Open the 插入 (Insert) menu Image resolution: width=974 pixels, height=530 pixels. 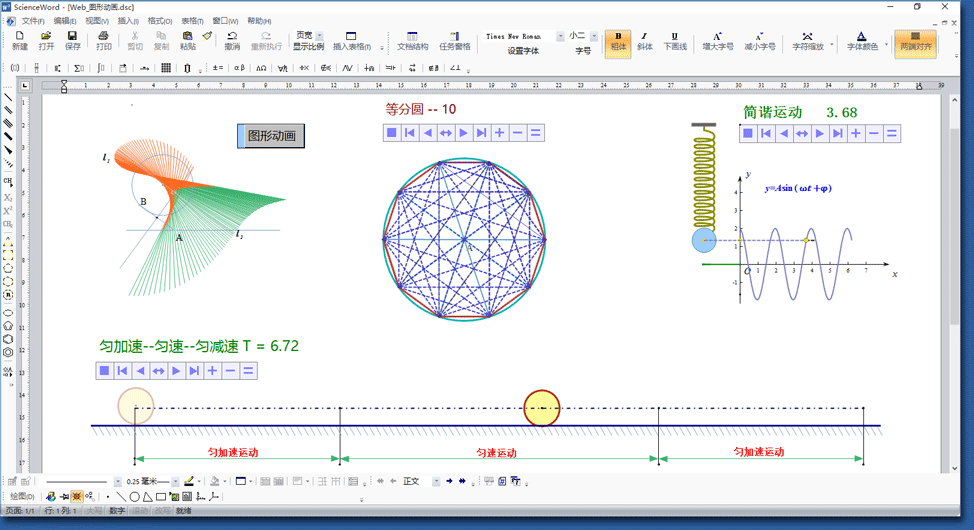pyautogui.click(x=128, y=20)
